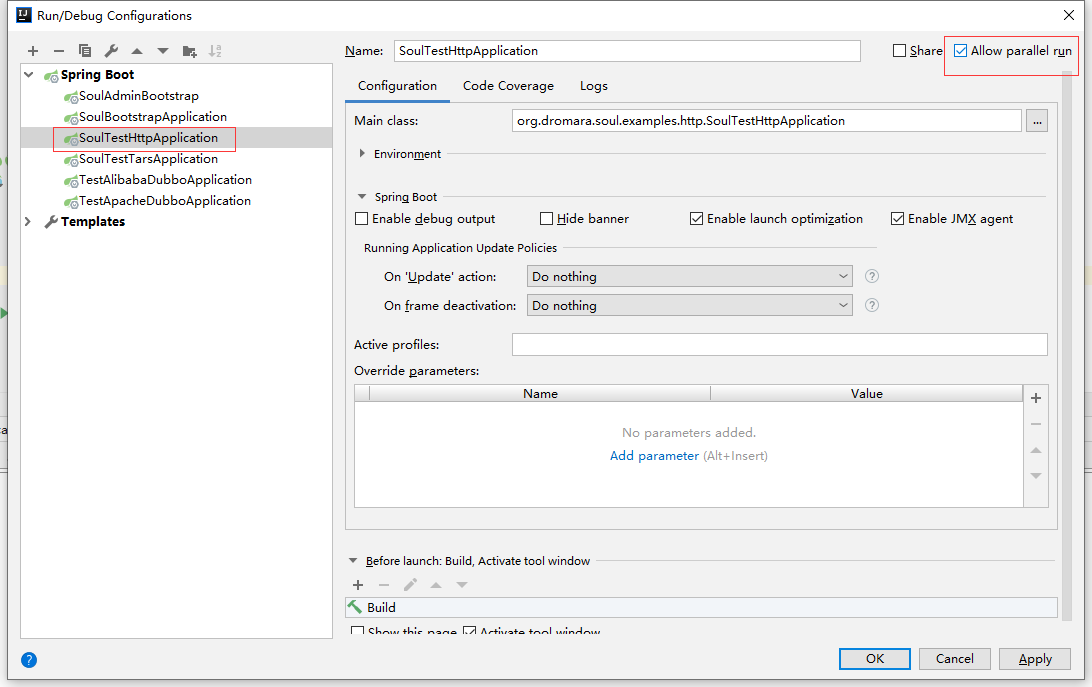Screen dimensions: 1092x687
Task: Add a new configuration with plus icon
Action: pos(33,51)
